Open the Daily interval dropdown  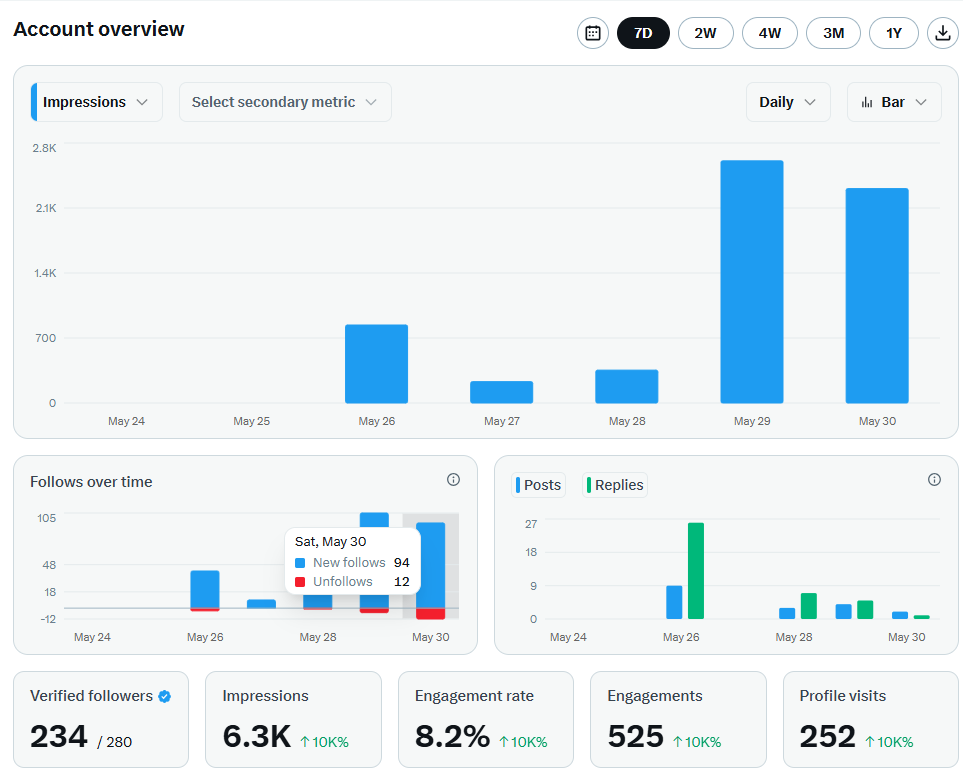tap(788, 102)
